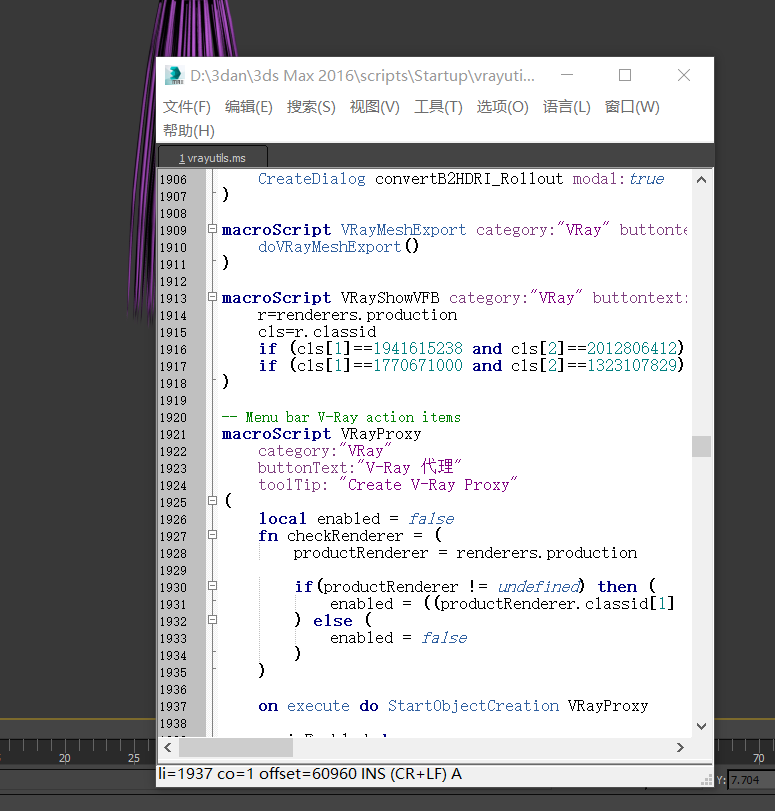775x811 pixels.
Task: Open the 搜索(S) menu
Action: point(311,107)
